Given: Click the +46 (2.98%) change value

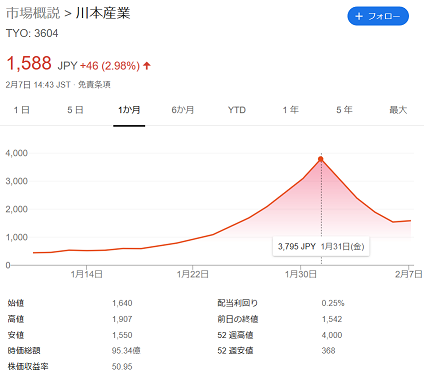Looking at the screenshot, I should point(110,66).
